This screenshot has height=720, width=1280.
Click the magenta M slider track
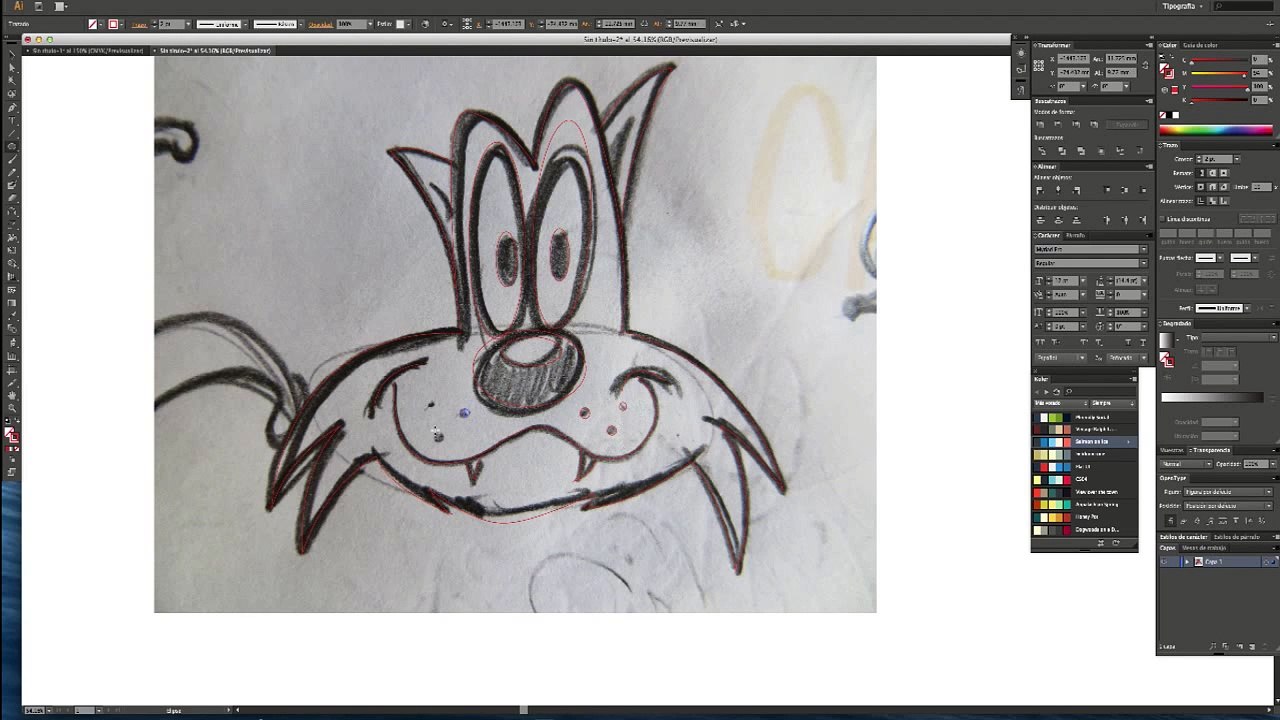tap(1219, 75)
